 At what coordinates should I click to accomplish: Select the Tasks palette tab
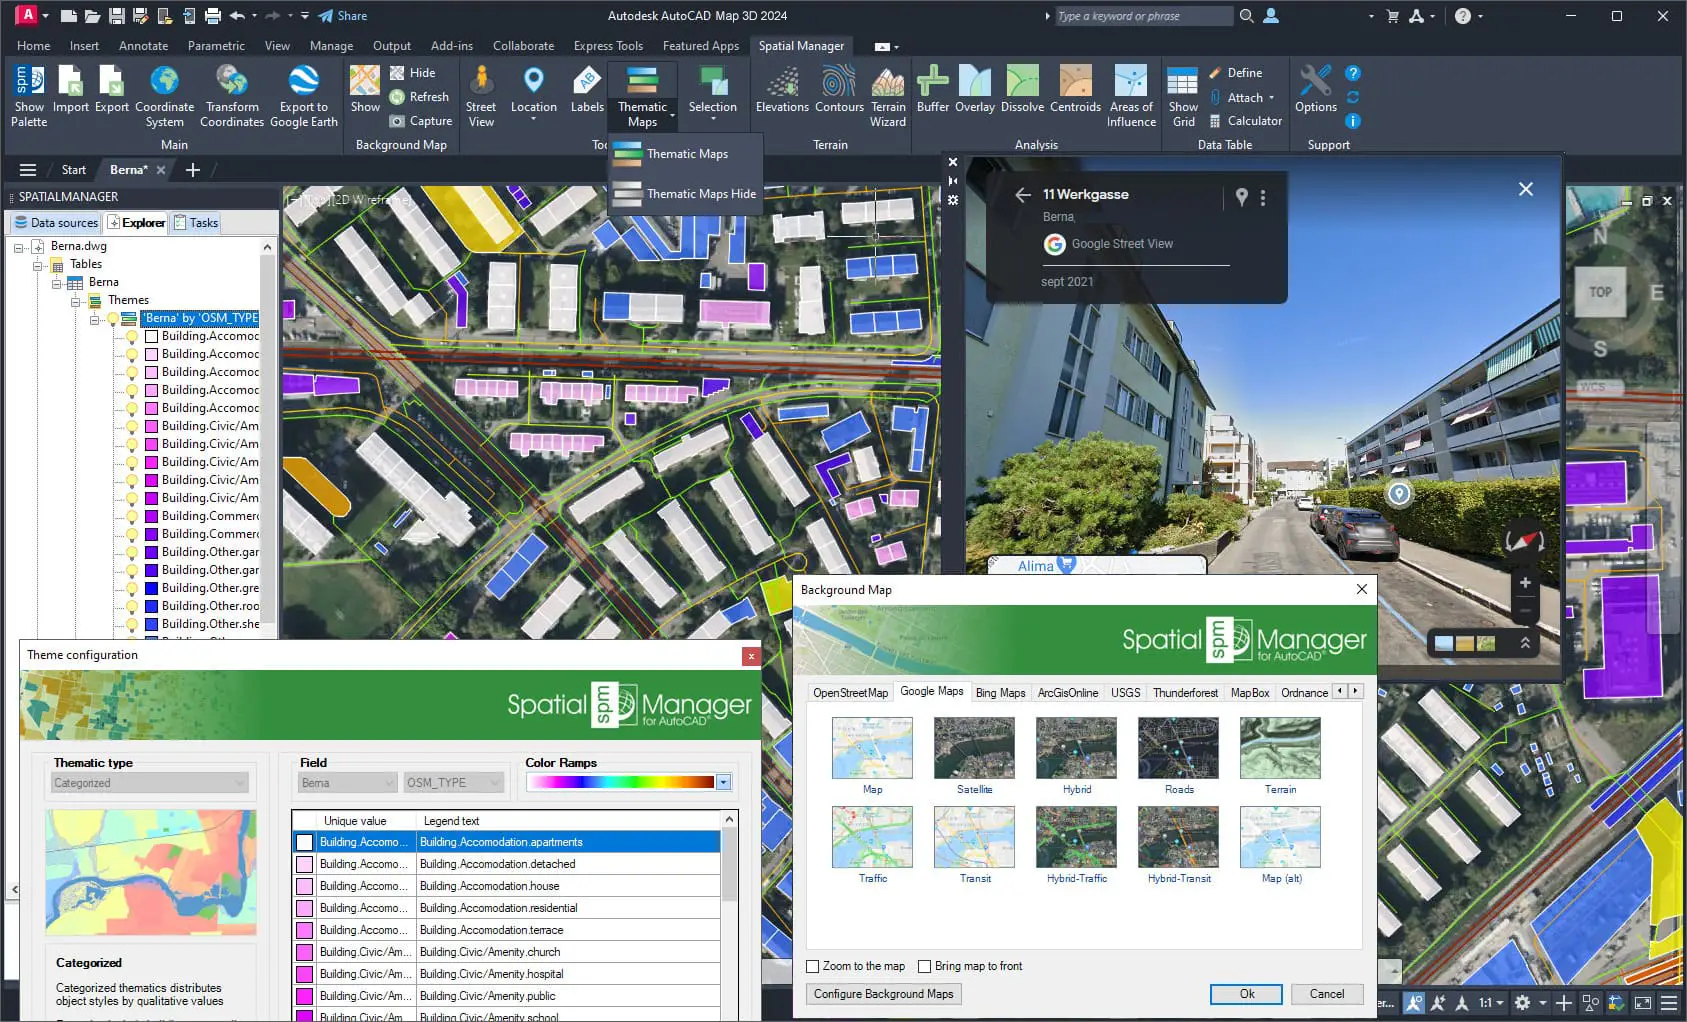pyautogui.click(x=195, y=223)
